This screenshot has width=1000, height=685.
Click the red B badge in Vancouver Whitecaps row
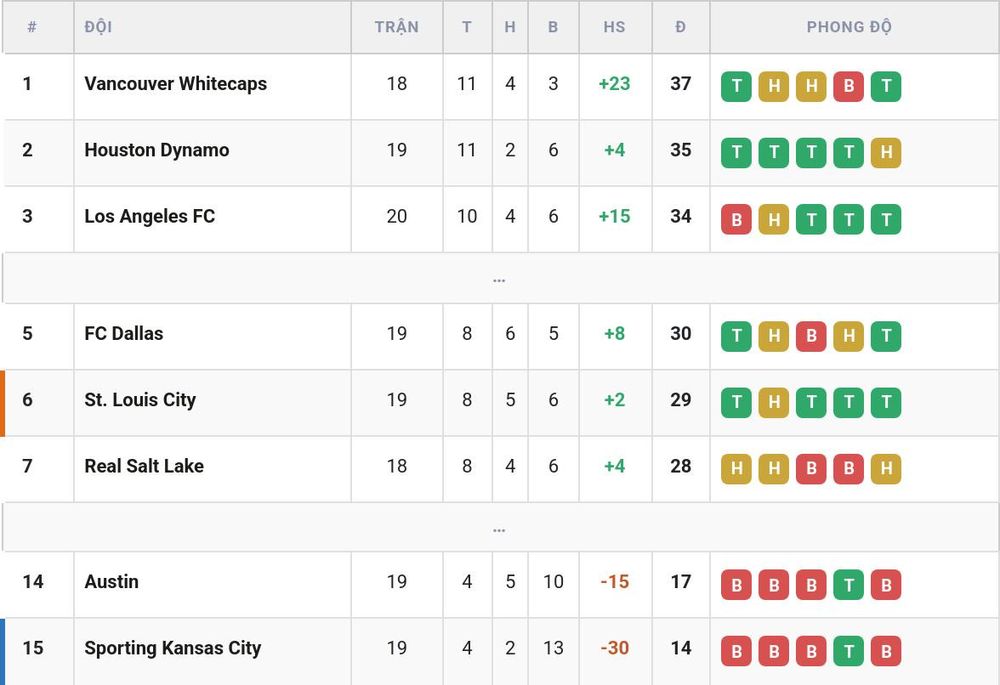848,86
